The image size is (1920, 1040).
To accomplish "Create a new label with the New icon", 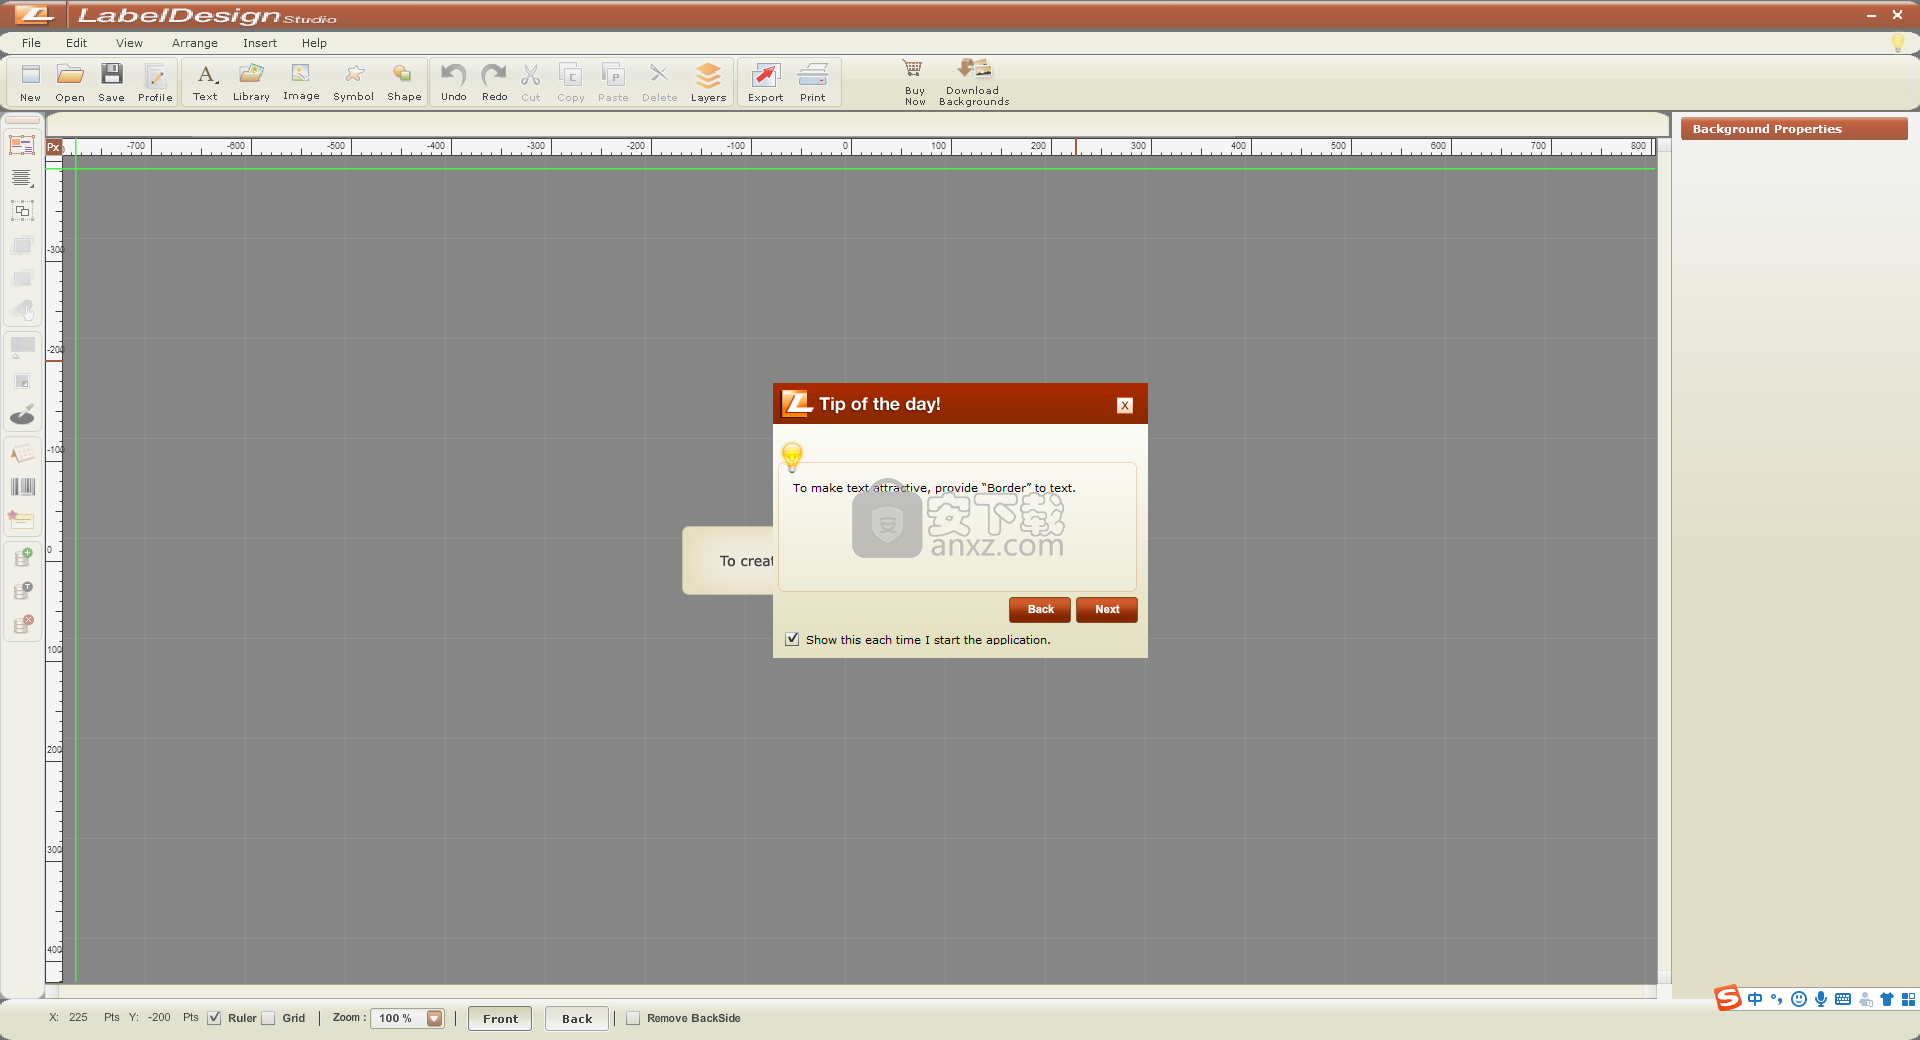I will pyautogui.click(x=31, y=82).
